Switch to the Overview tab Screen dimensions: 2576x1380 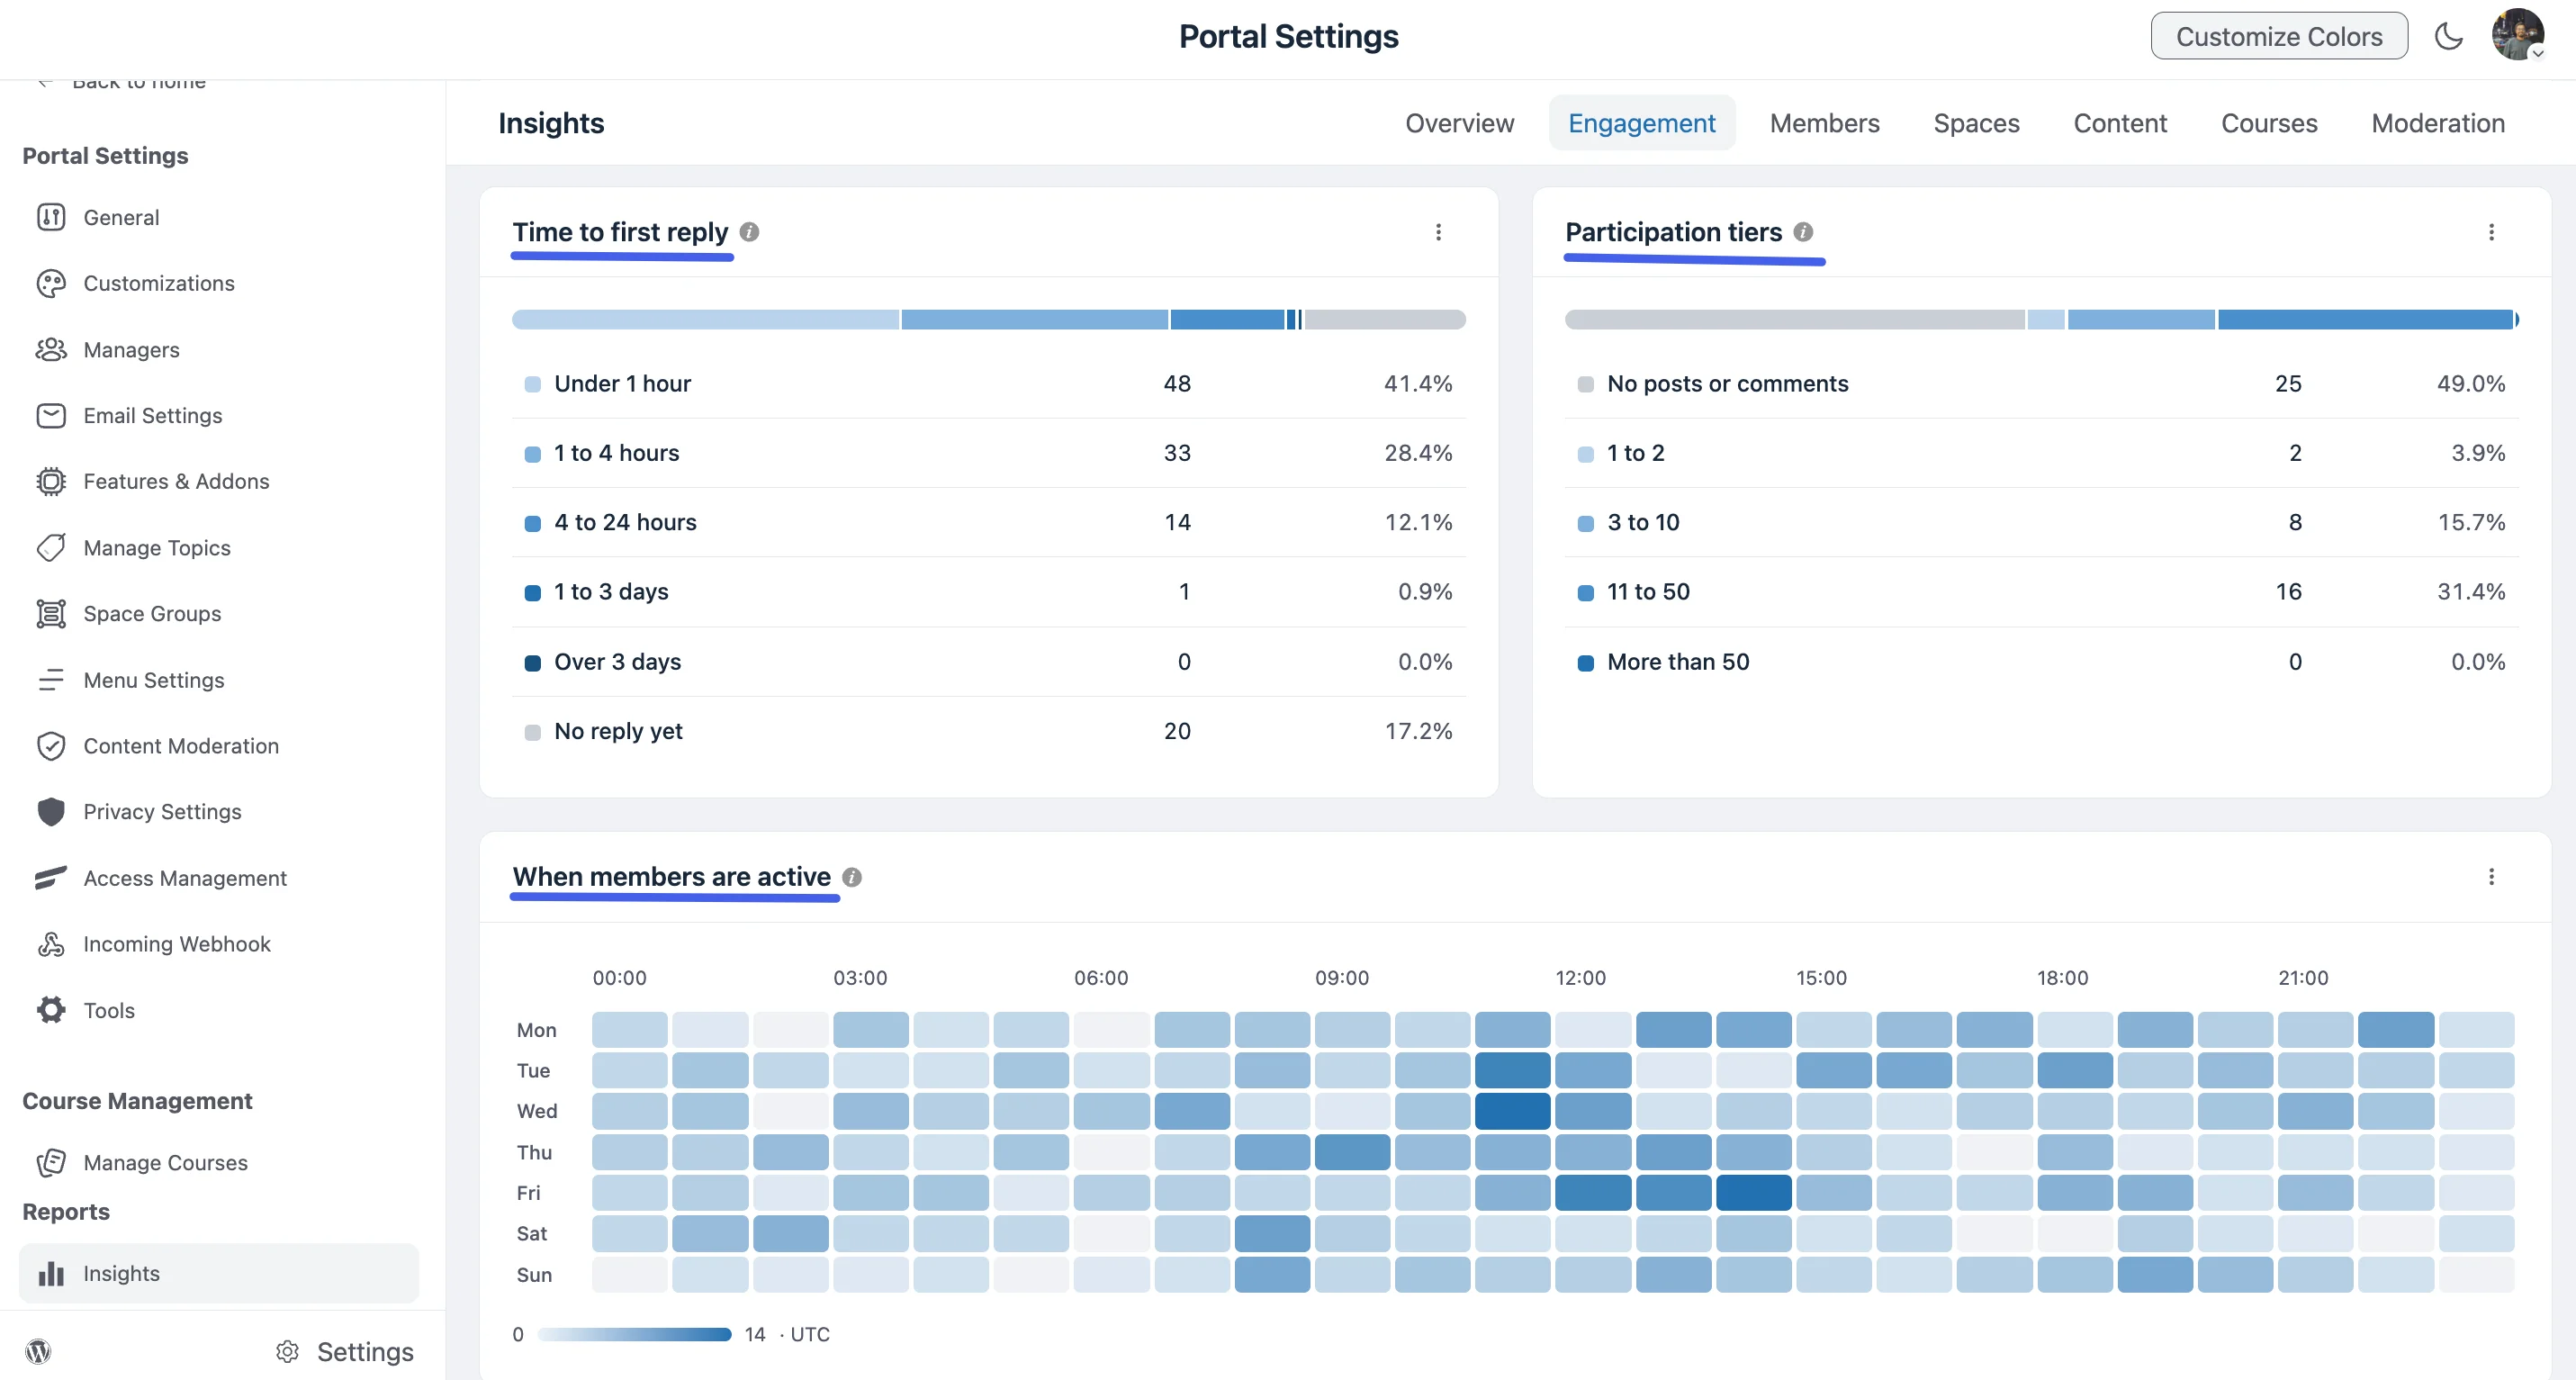[x=1459, y=123]
